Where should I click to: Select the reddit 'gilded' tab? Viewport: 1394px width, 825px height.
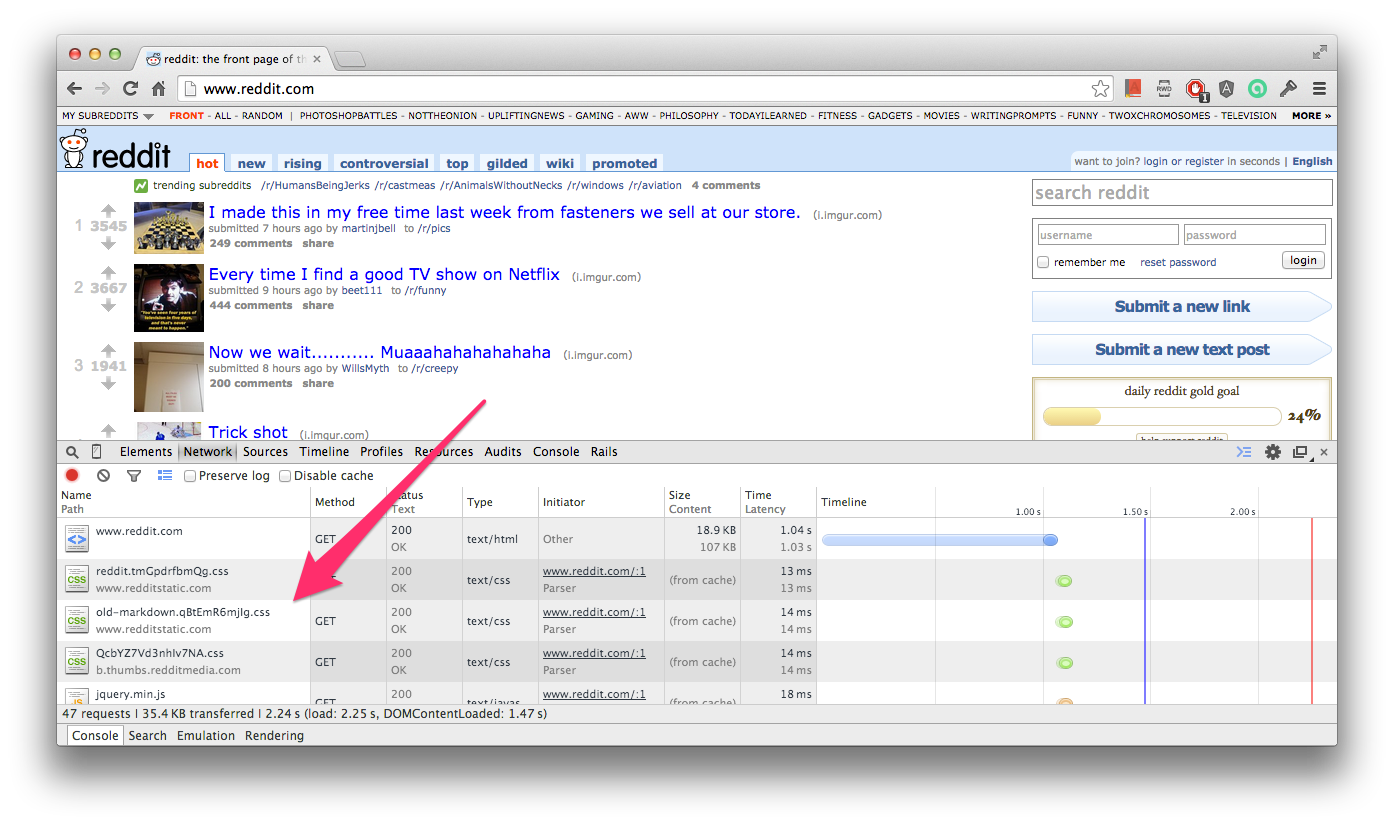(x=507, y=163)
